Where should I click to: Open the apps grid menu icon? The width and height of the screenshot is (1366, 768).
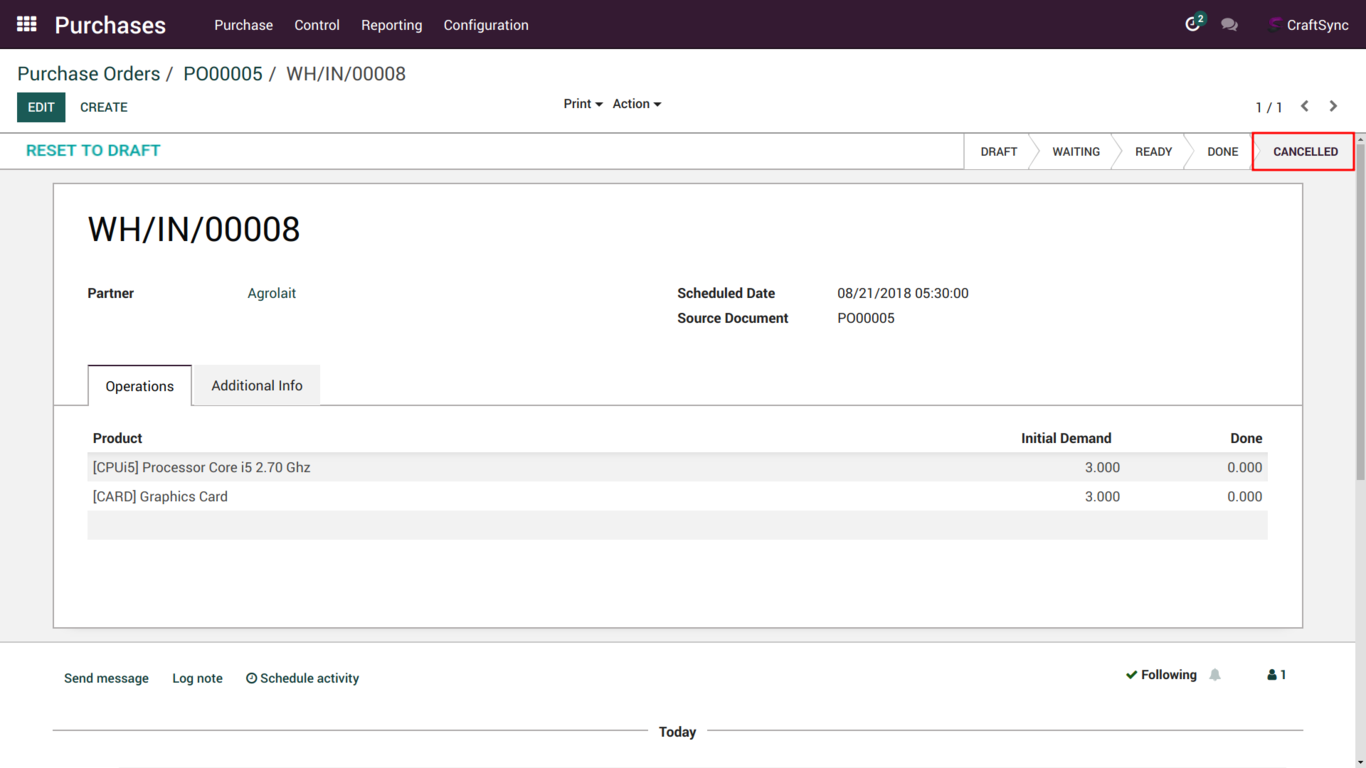click(27, 24)
